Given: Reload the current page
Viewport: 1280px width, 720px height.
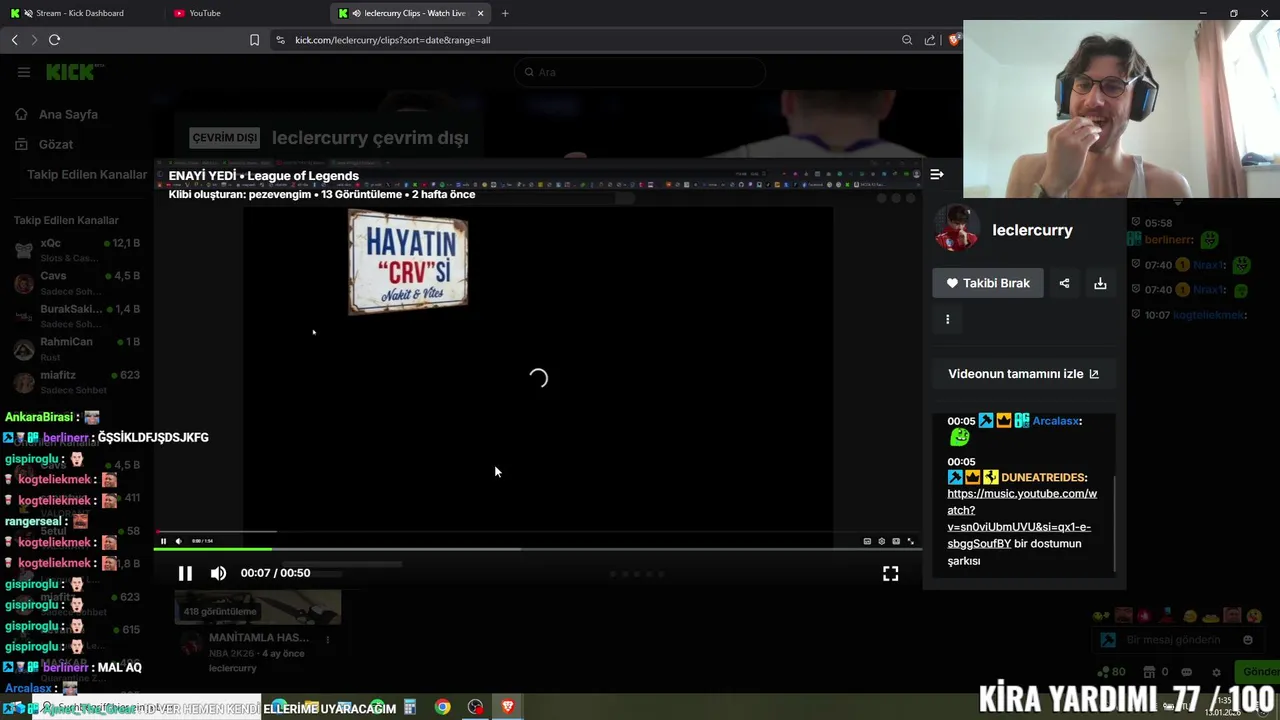Looking at the screenshot, I should click(55, 40).
